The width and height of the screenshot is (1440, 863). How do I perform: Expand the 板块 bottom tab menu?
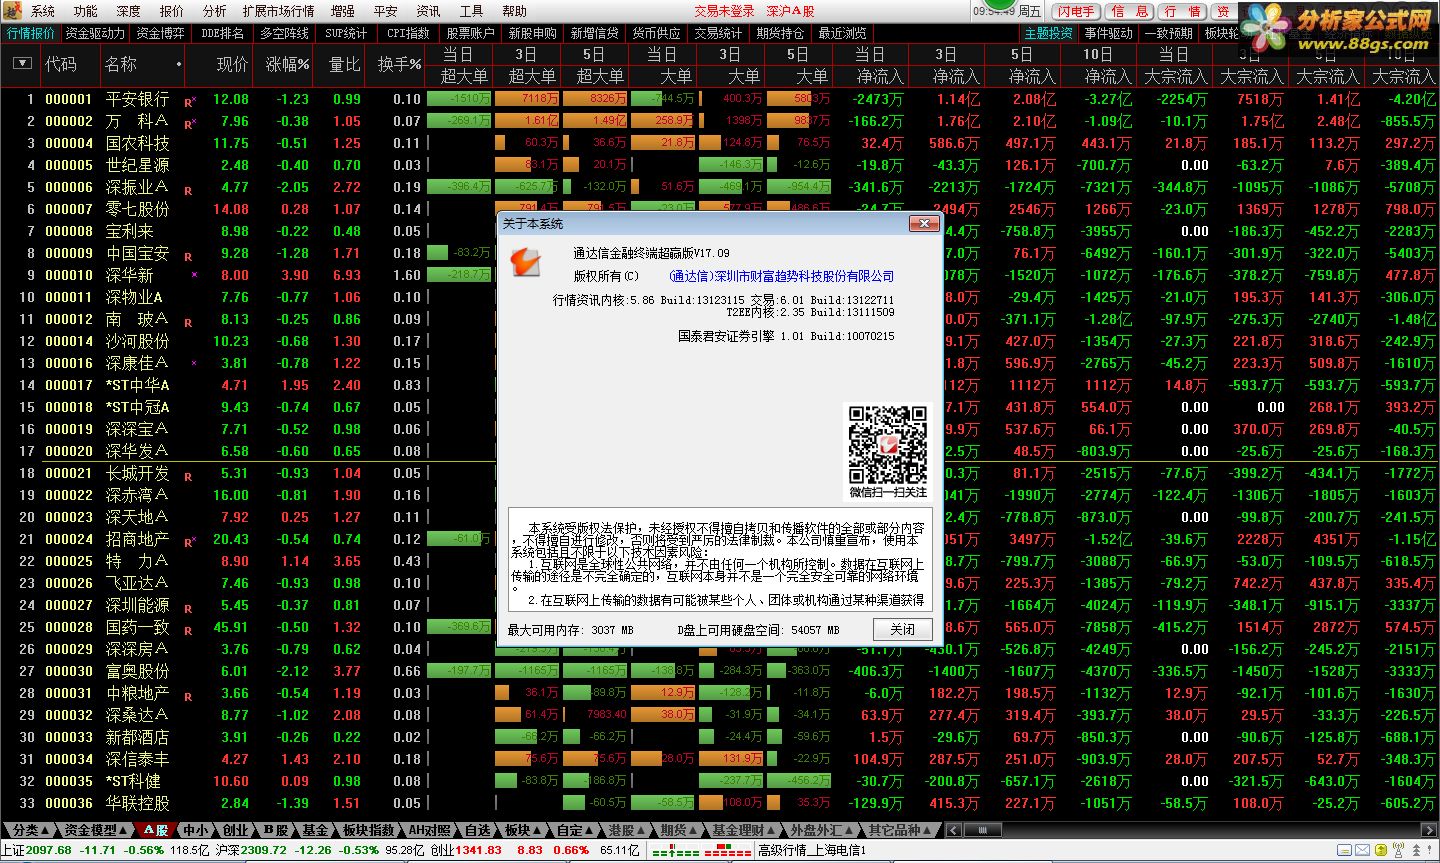(523, 830)
